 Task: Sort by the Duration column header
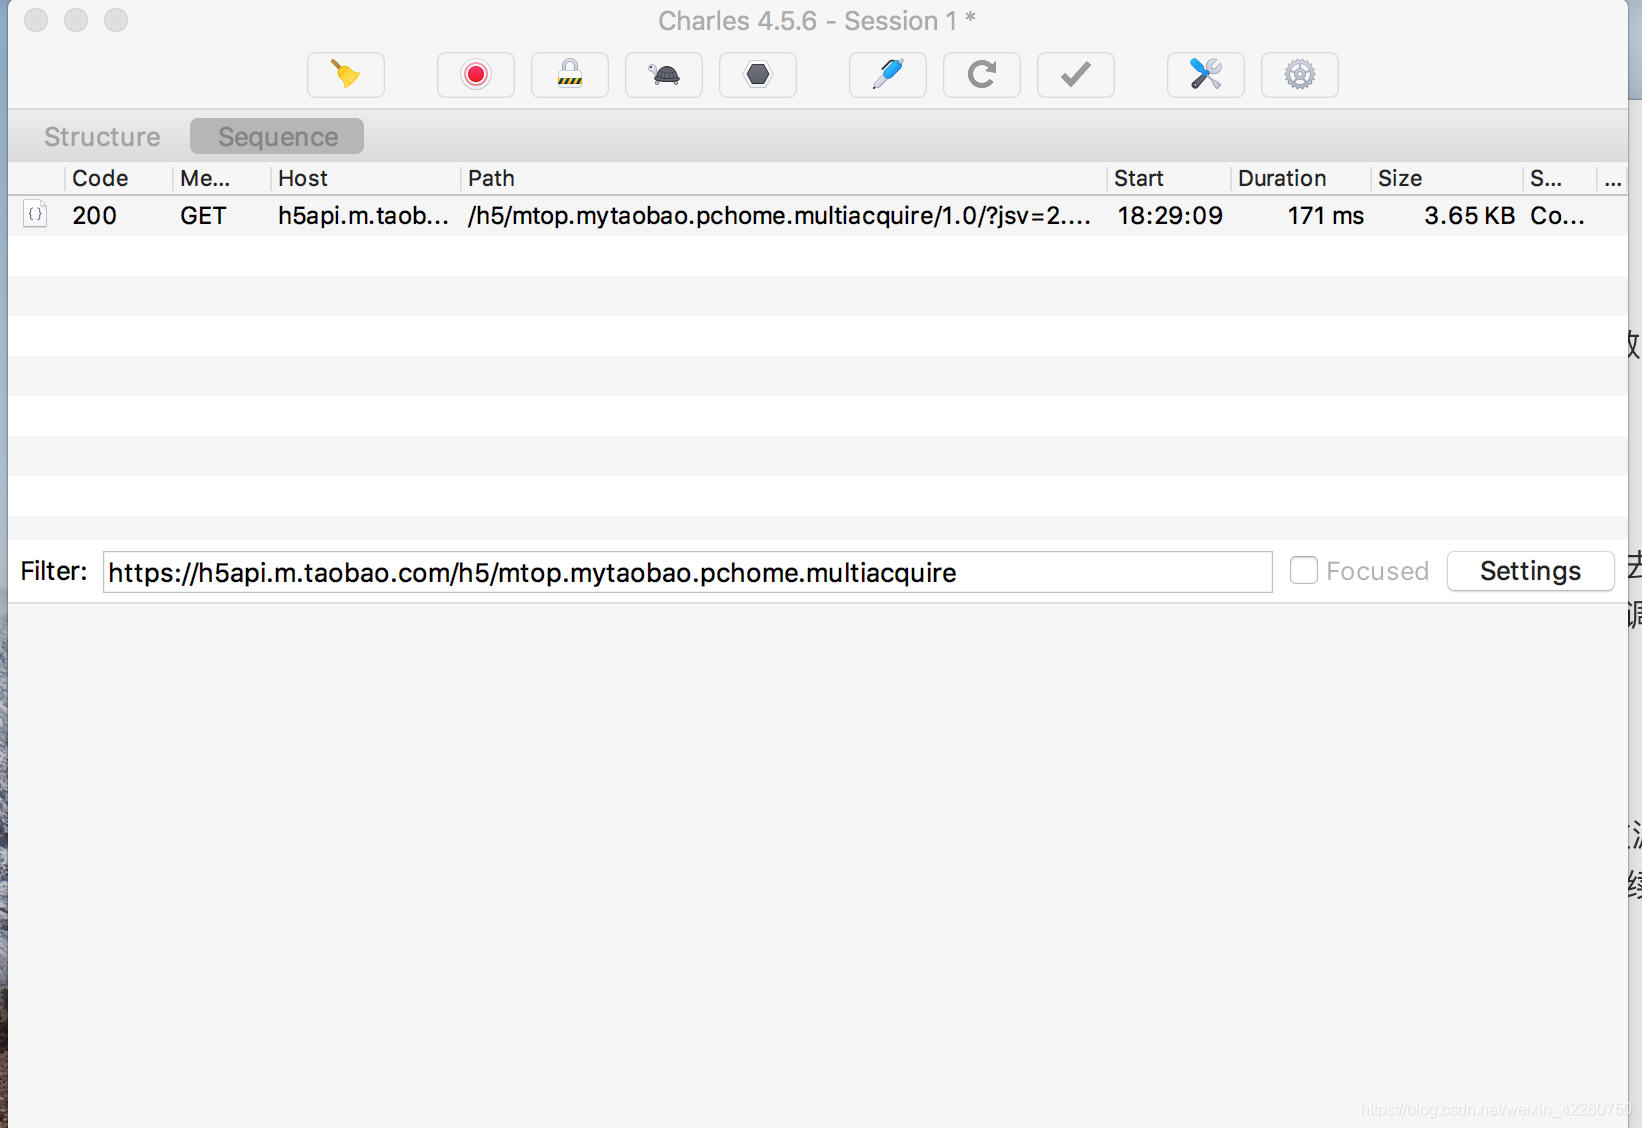coord(1301,178)
